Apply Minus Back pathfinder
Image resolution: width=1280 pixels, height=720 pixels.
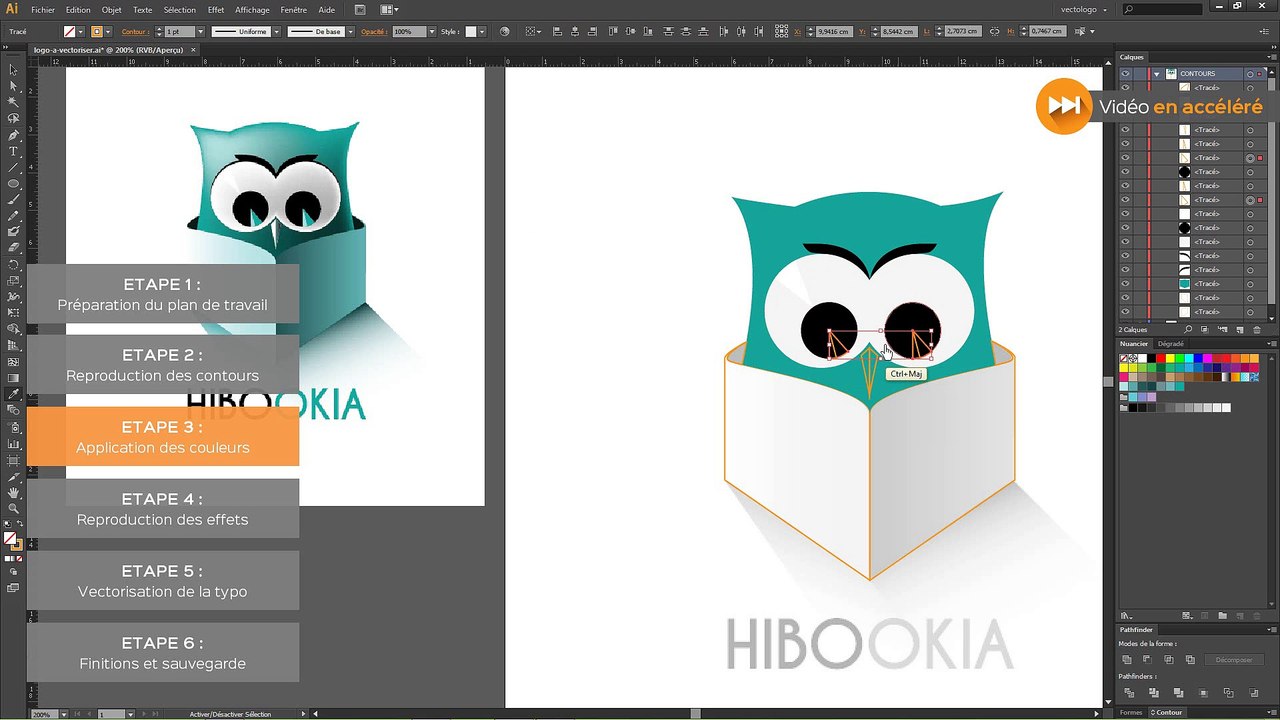click(1254, 693)
